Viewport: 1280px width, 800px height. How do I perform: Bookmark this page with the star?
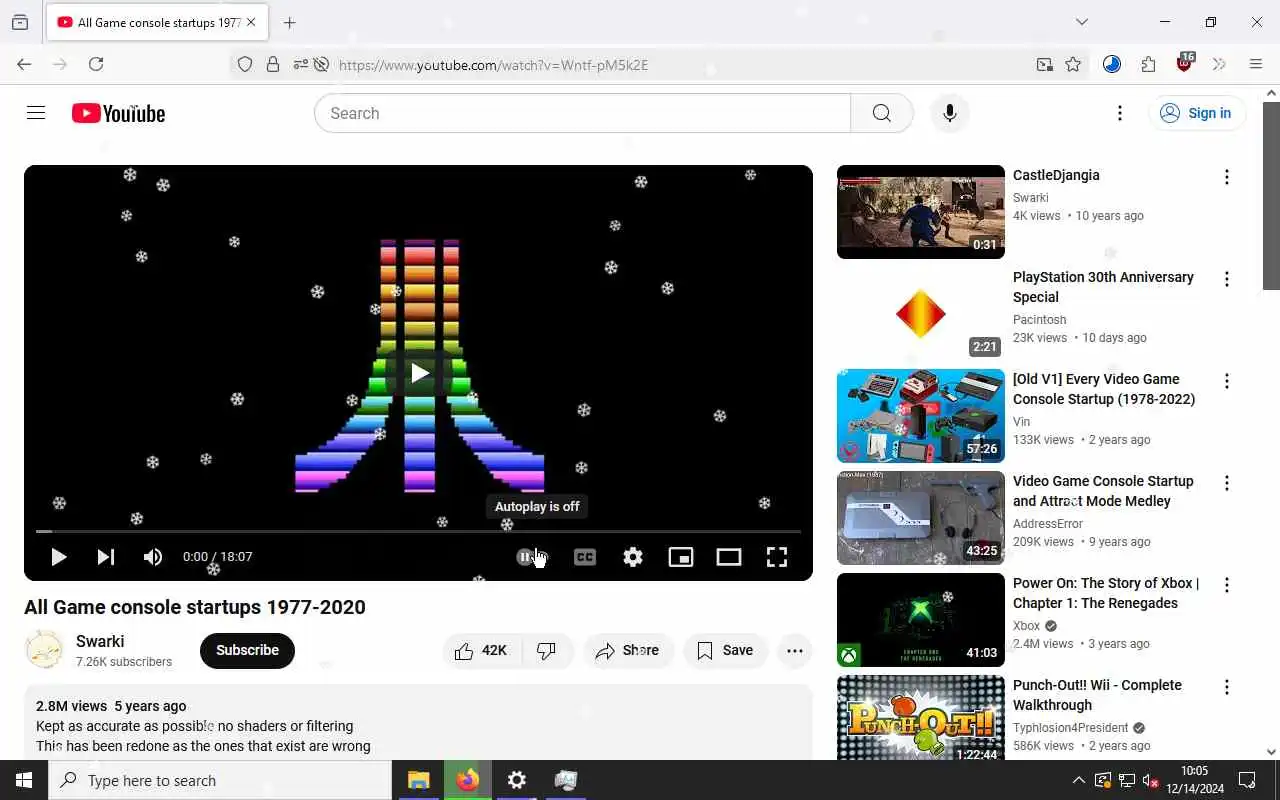[x=1073, y=65]
